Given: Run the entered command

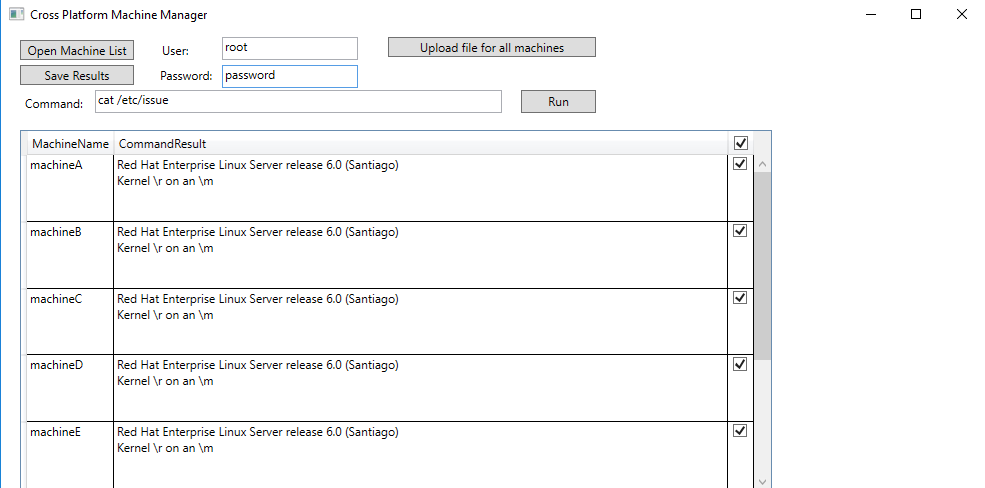Looking at the screenshot, I should click(558, 102).
